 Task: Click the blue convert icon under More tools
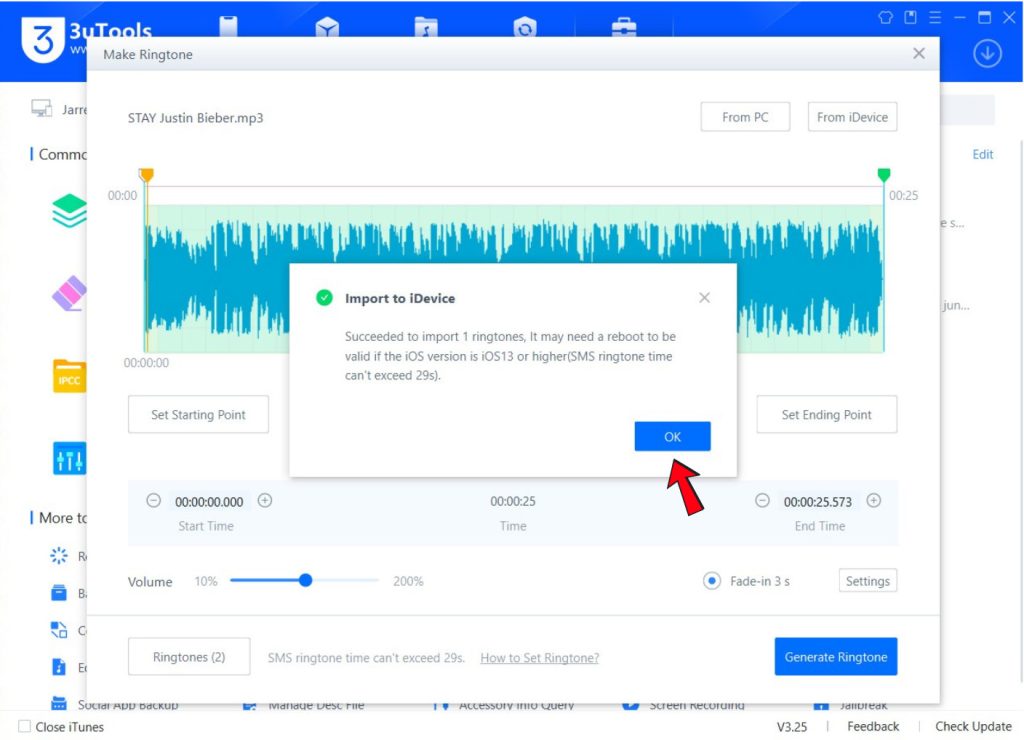(x=59, y=630)
